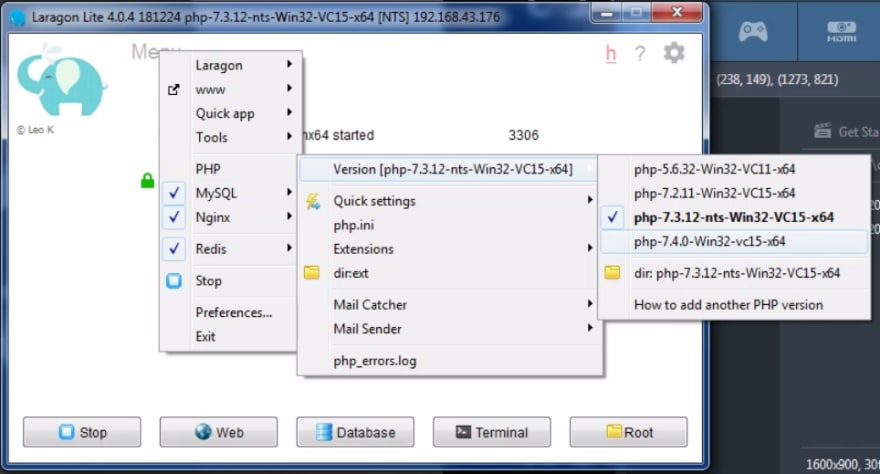The height and width of the screenshot is (474, 880).
Task: Click the red 'h' icon
Action: point(611,54)
